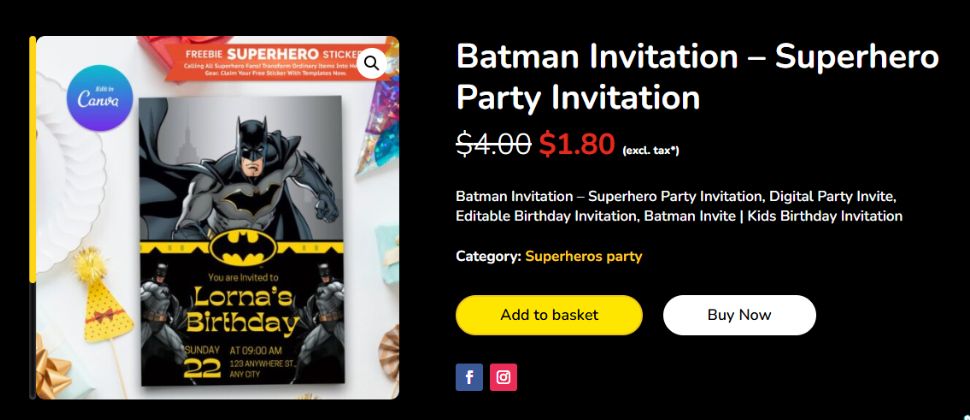Open the Facebook share icon
Viewport: 970px width, 420px height.
click(469, 377)
